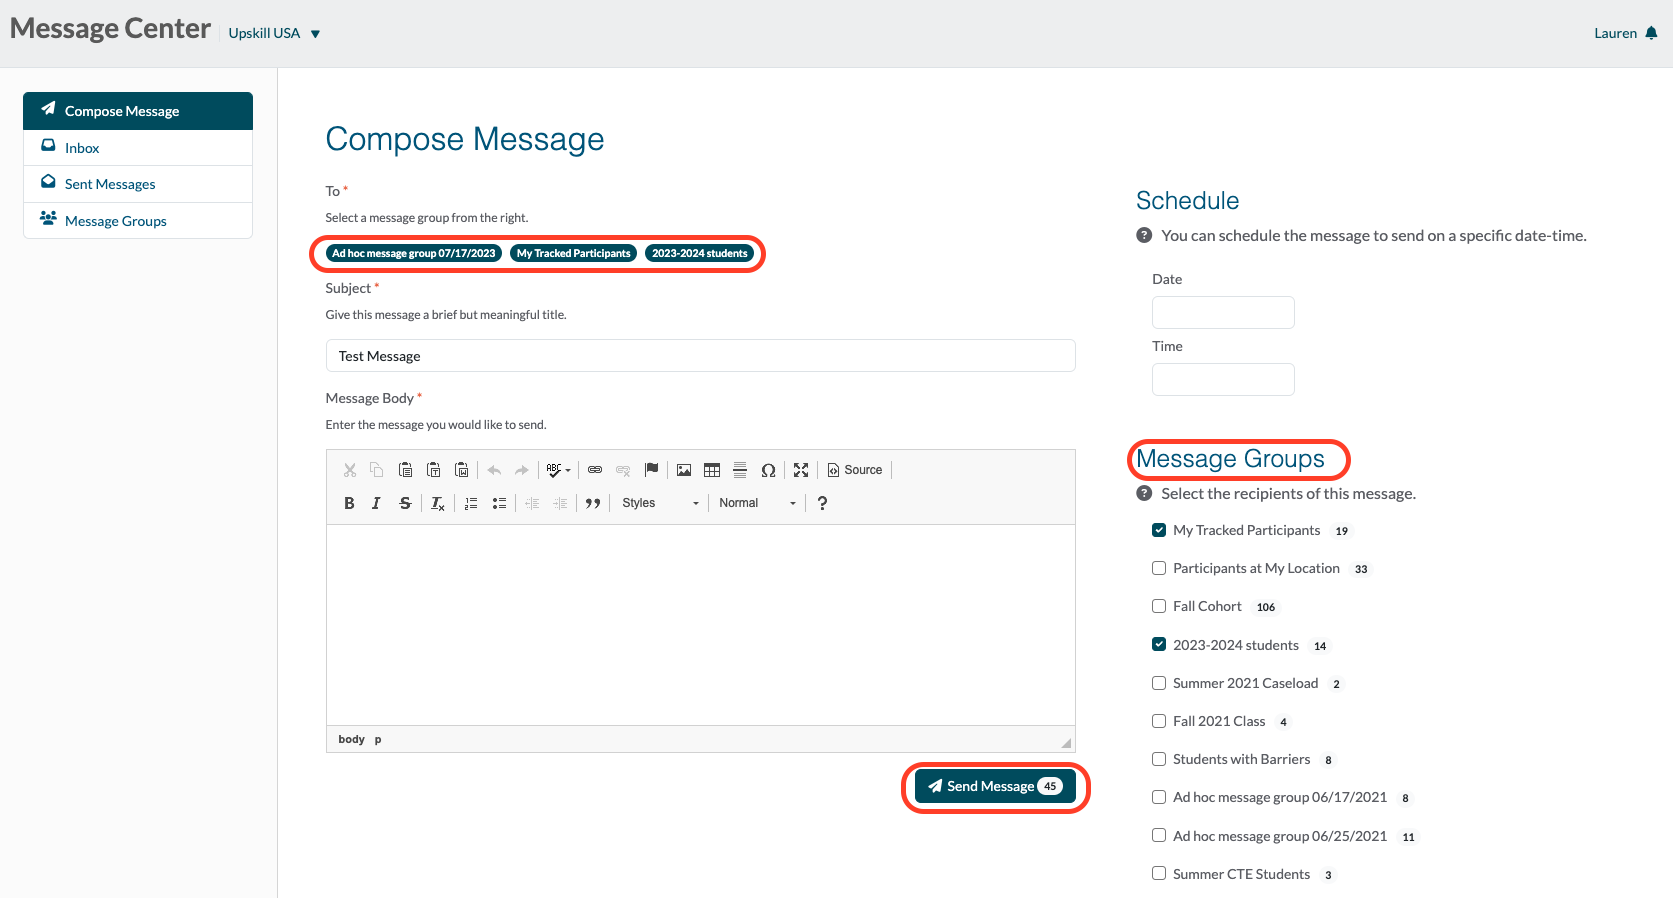Click the Cut icon in editor toolbar
This screenshot has width=1673, height=898.
click(350, 470)
